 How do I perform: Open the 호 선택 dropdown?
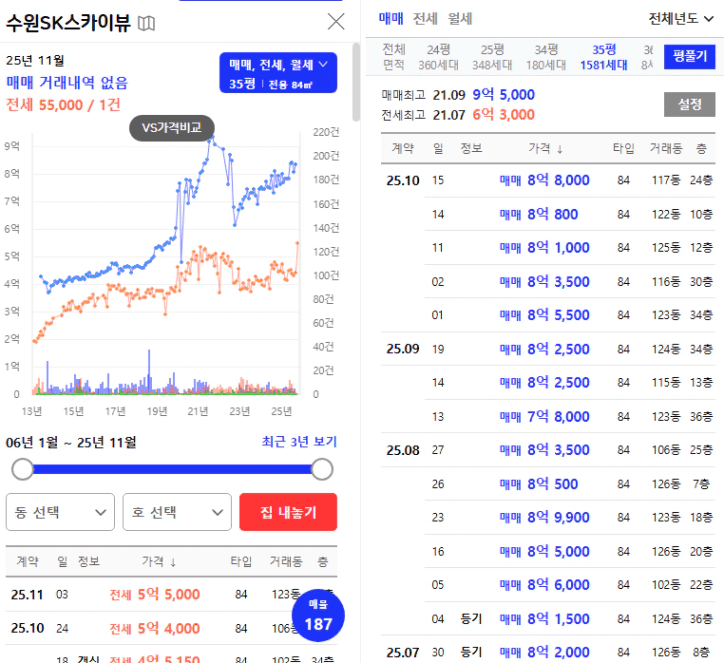pos(177,512)
